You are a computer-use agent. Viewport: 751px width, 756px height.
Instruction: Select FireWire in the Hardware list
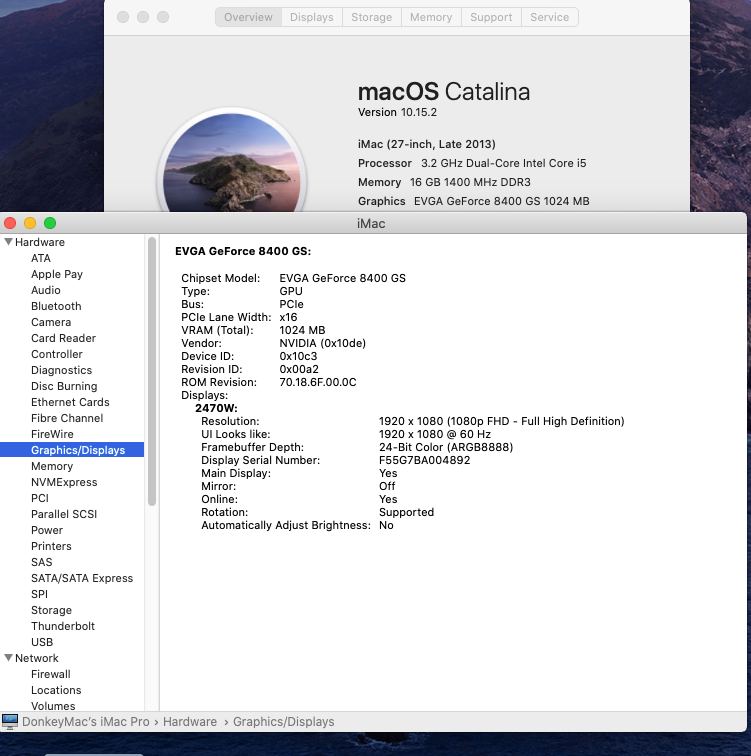53,434
